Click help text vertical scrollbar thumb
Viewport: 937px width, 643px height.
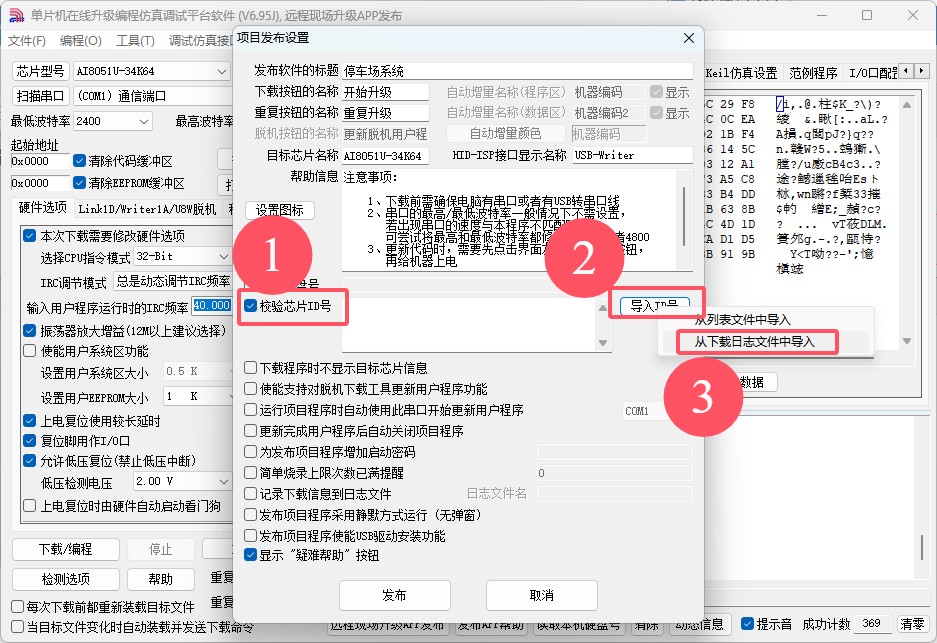point(684,215)
